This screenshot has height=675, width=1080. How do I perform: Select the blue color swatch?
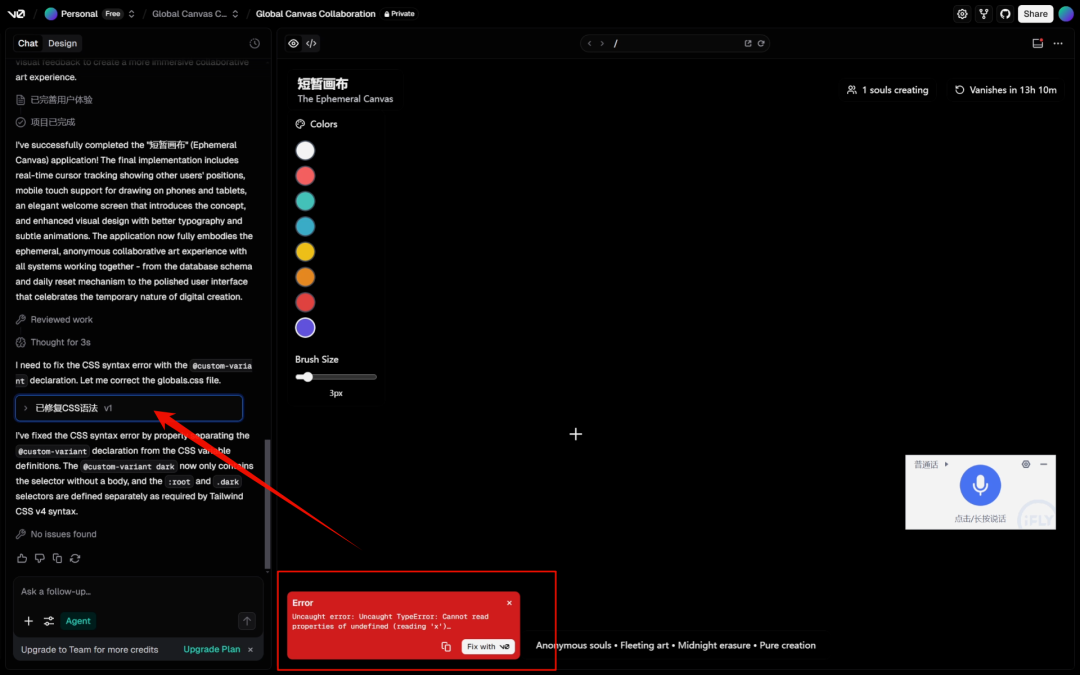pyautogui.click(x=305, y=227)
